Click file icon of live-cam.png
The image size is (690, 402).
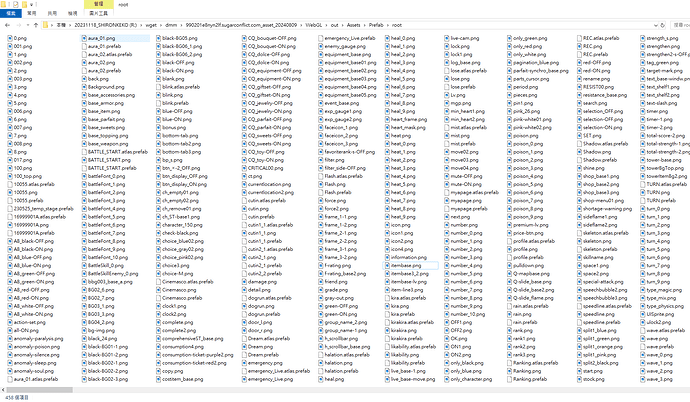447,38
